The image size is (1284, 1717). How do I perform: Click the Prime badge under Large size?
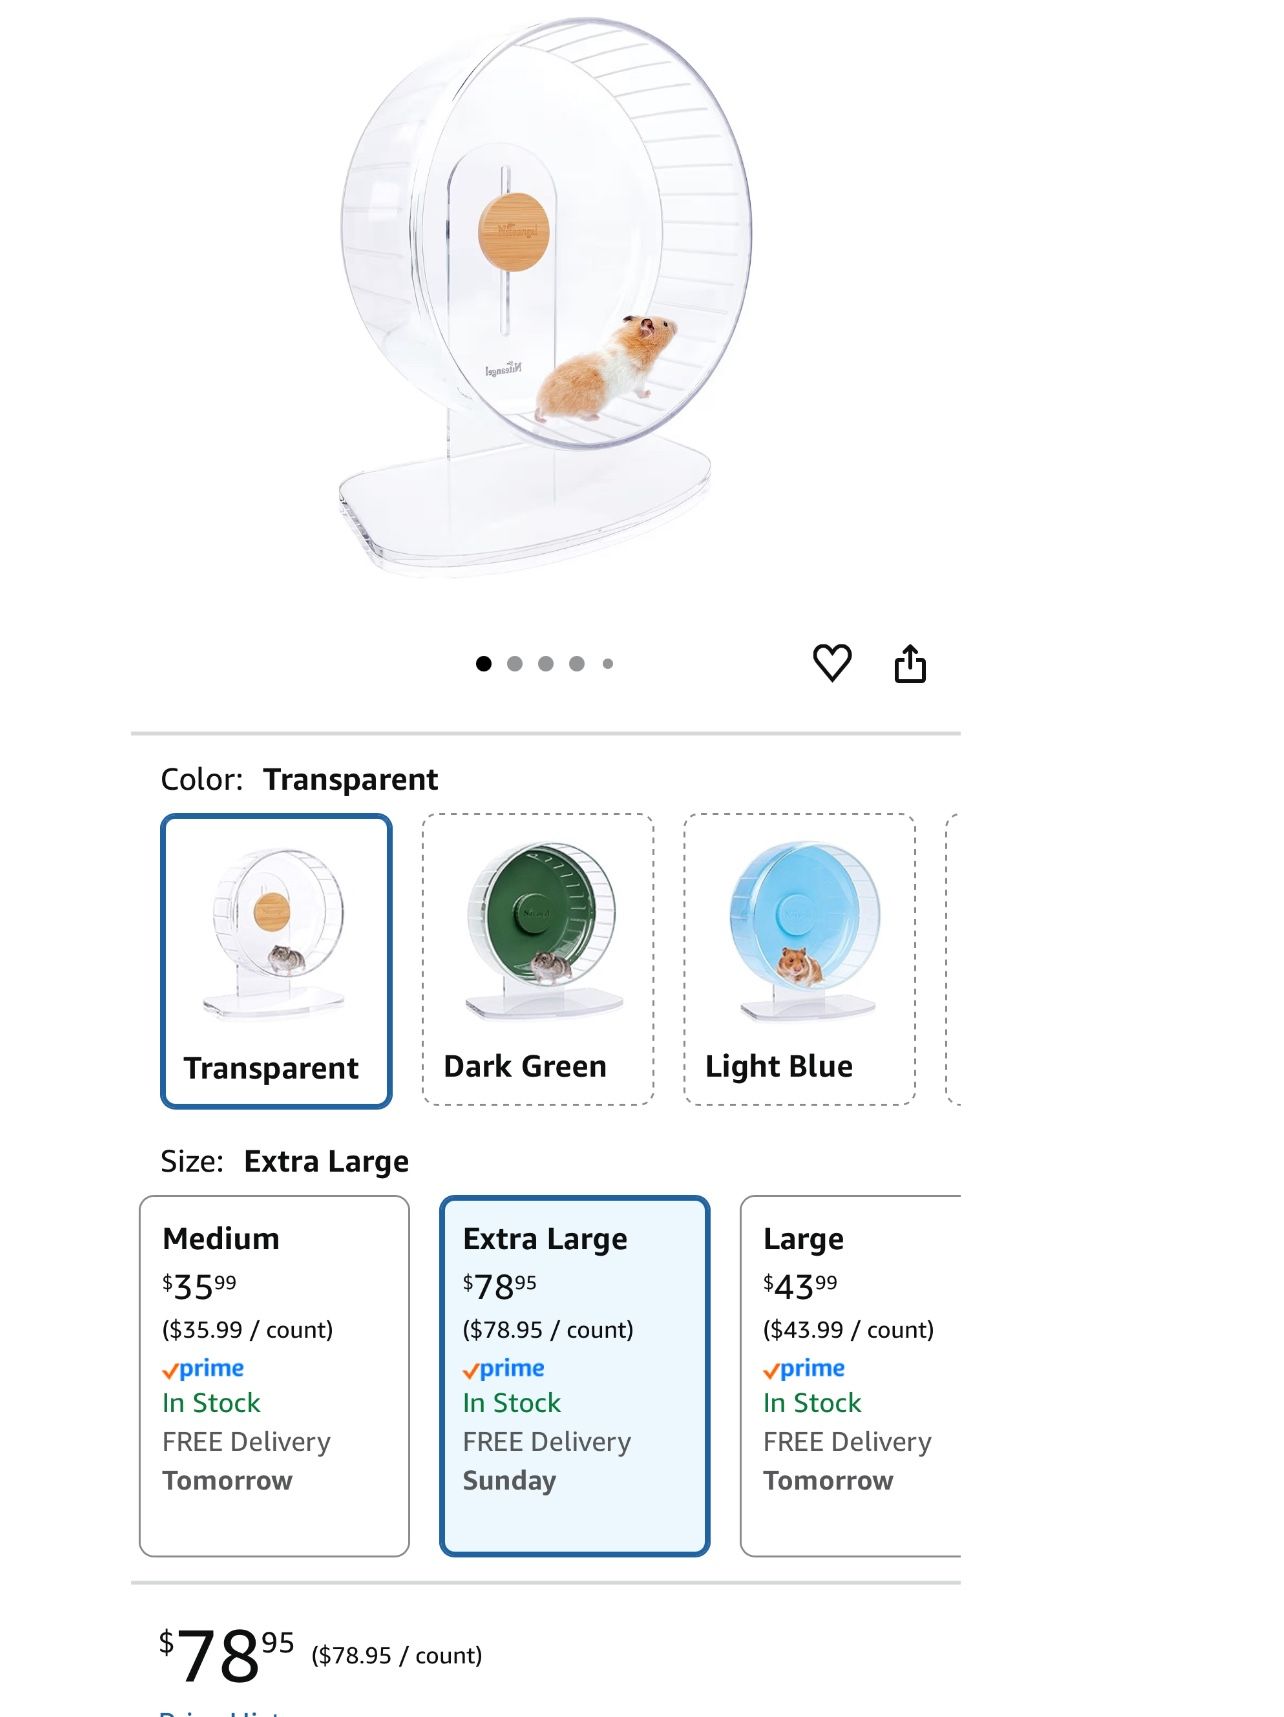[x=804, y=1368]
